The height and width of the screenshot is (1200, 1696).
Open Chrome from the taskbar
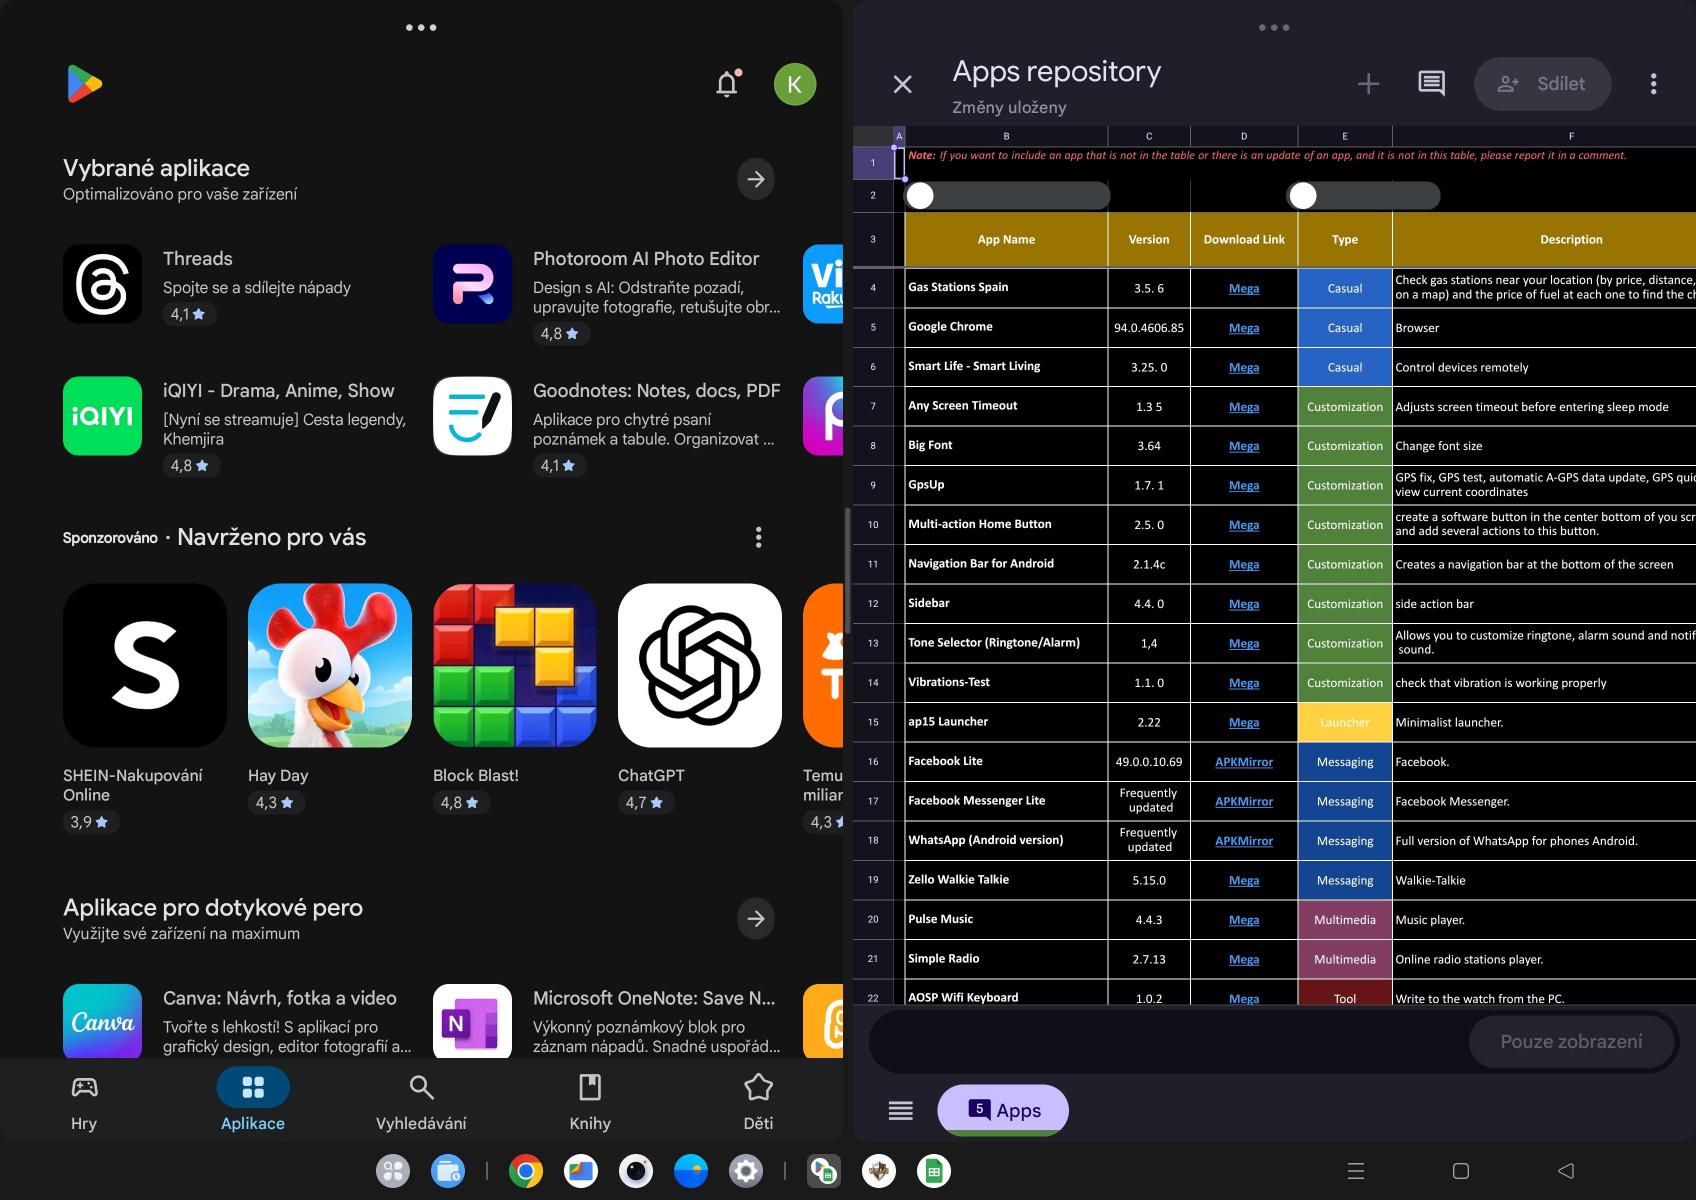tap(526, 1171)
